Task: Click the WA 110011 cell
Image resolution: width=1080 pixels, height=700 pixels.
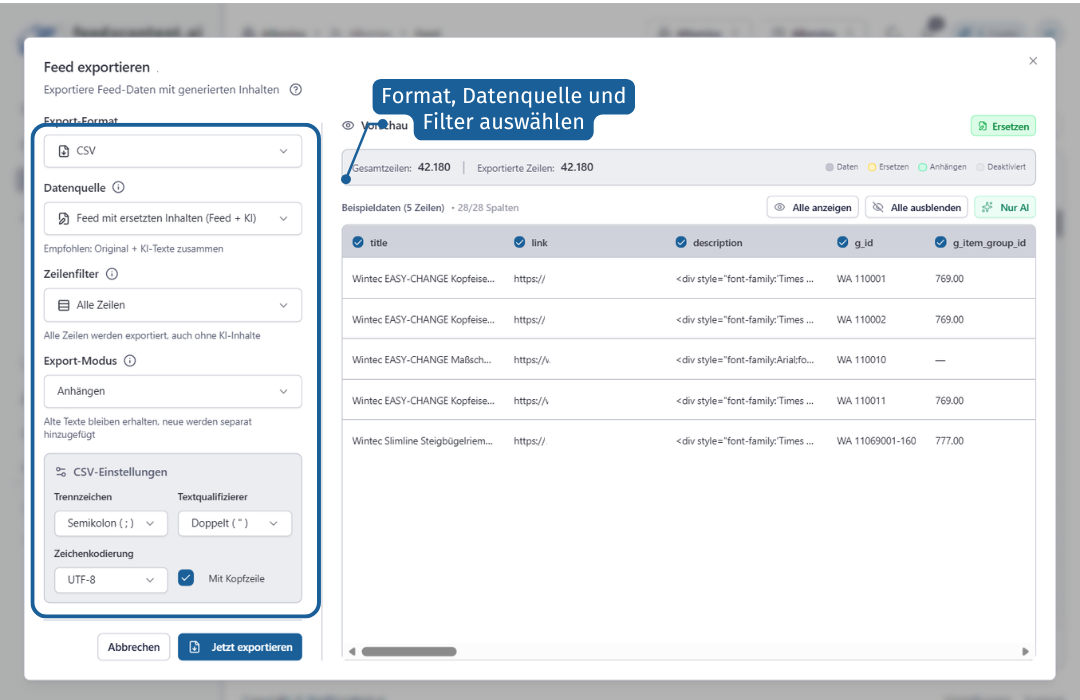Action: tap(861, 400)
